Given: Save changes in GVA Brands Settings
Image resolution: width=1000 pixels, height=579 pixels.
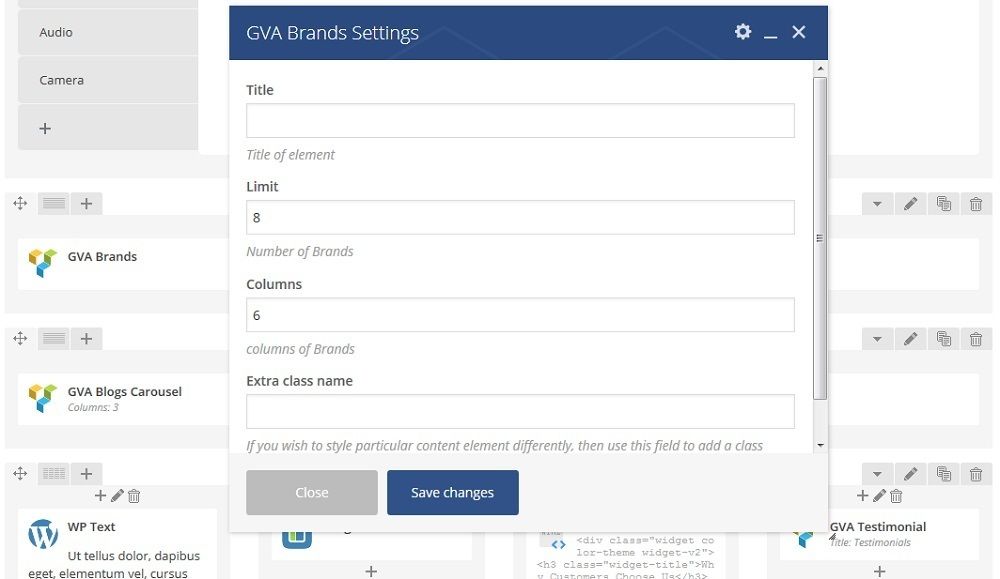Looking at the screenshot, I should (x=453, y=492).
